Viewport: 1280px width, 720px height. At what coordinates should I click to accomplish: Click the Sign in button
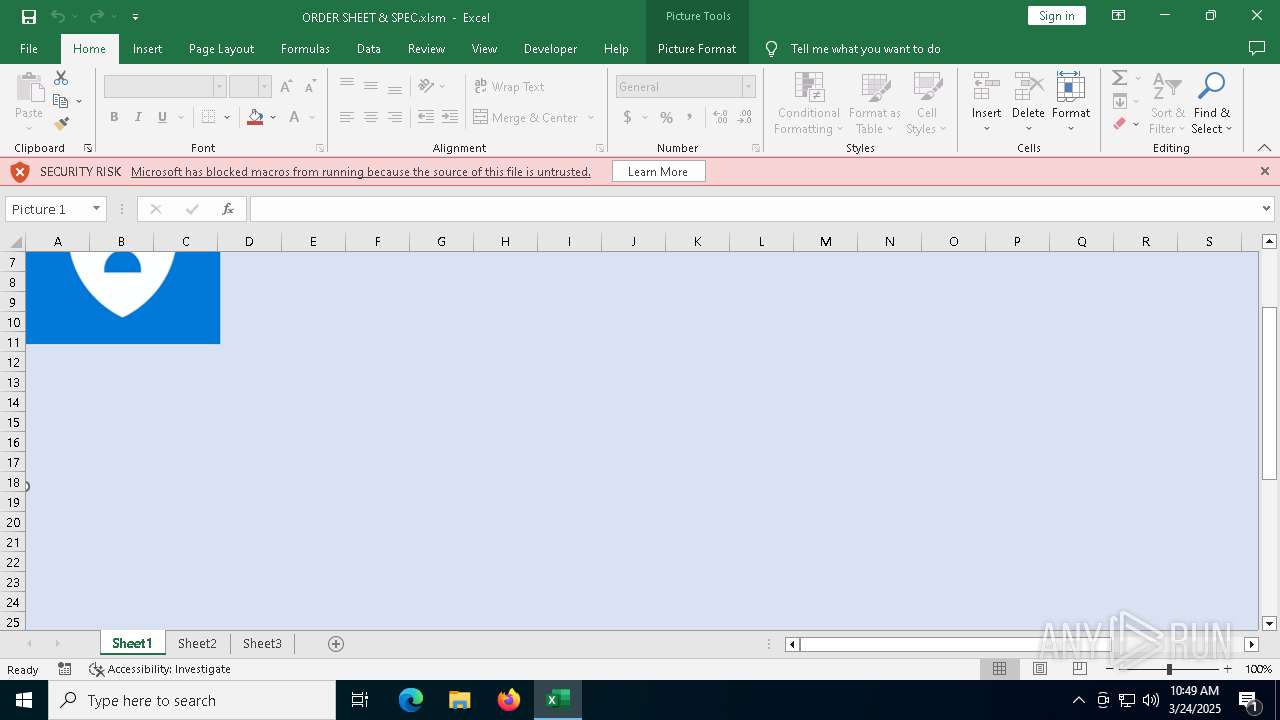(x=1057, y=16)
